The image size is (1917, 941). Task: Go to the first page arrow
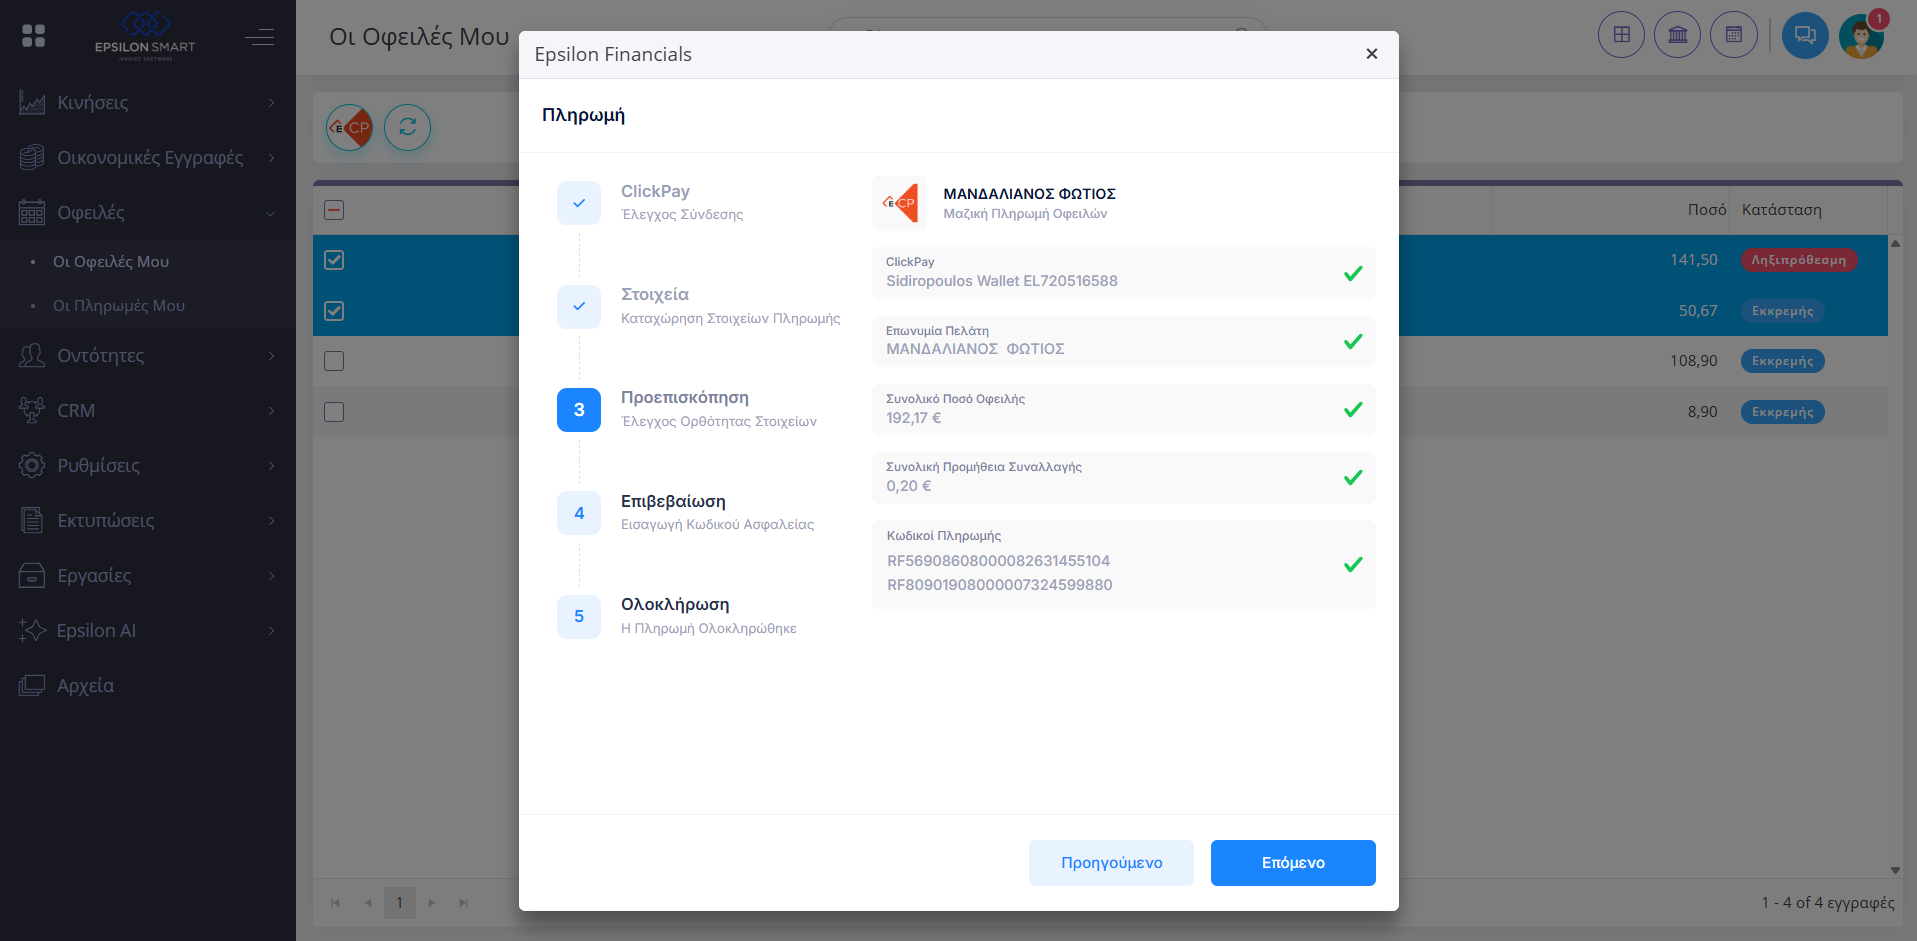pyautogui.click(x=336, y=903)
